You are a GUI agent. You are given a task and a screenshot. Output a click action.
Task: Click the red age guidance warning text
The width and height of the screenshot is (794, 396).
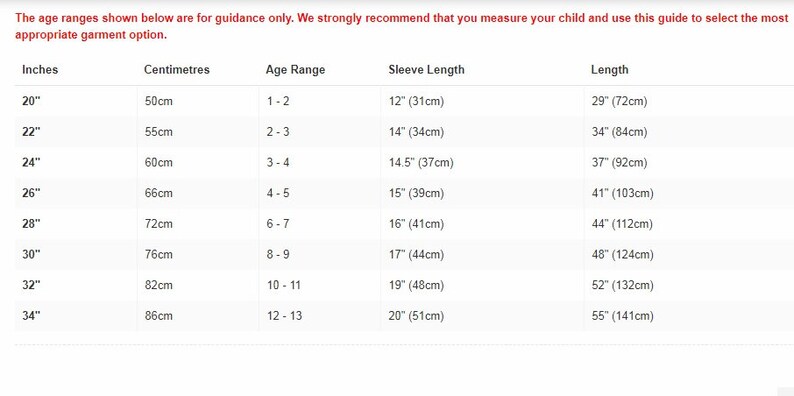[402, 27]
